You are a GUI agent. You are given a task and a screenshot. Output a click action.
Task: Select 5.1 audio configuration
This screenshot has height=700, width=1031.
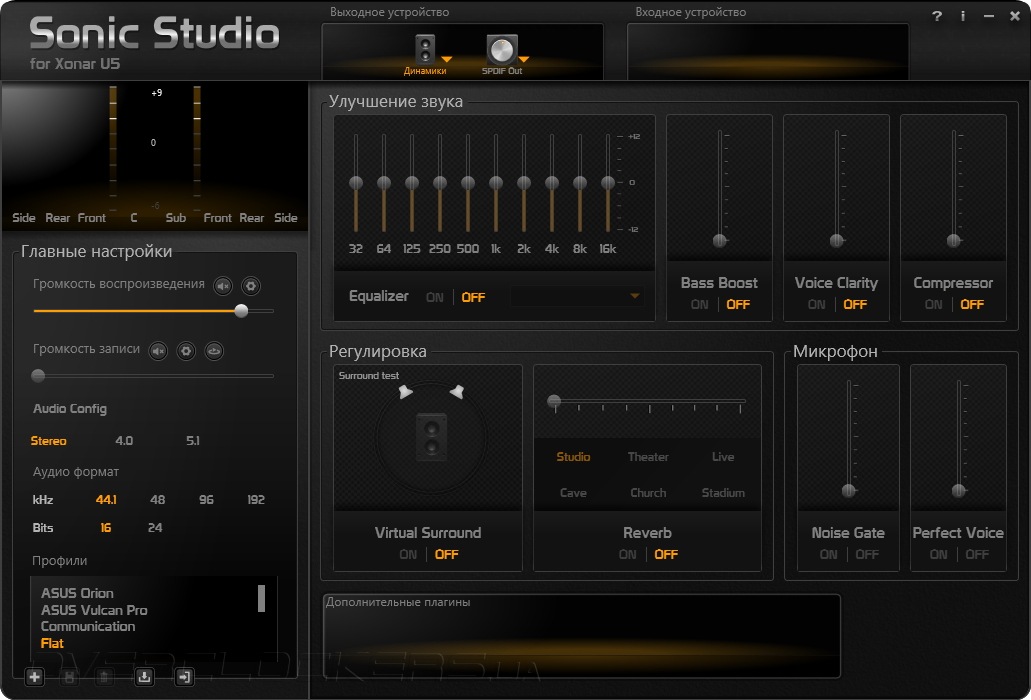[193, 440]
